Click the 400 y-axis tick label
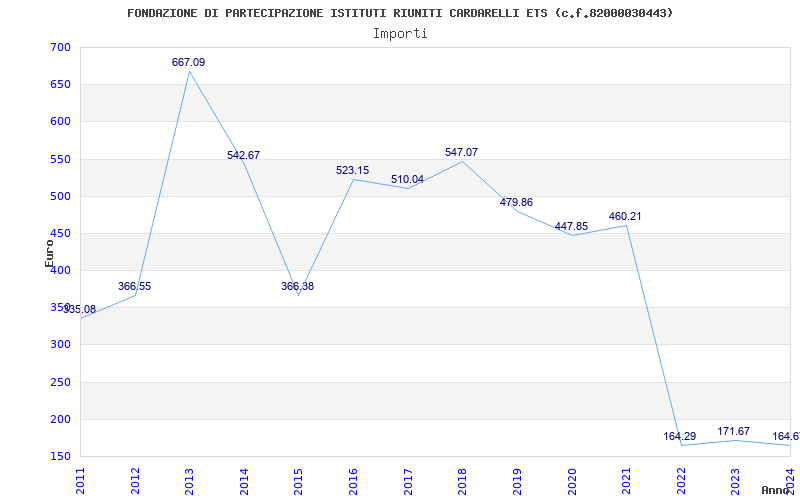800x500 pixels. (x=60, y=270)
